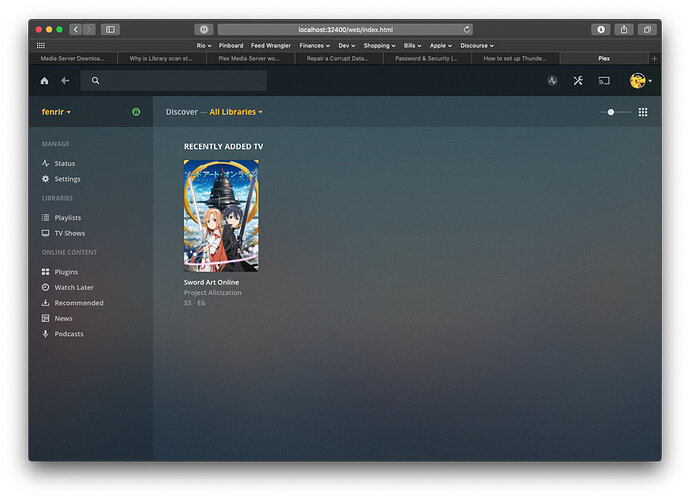This screenshot has width=690, height=499.
Task: Open Sword Art Online poster thumbnail
Action: (x=221, y=216)
